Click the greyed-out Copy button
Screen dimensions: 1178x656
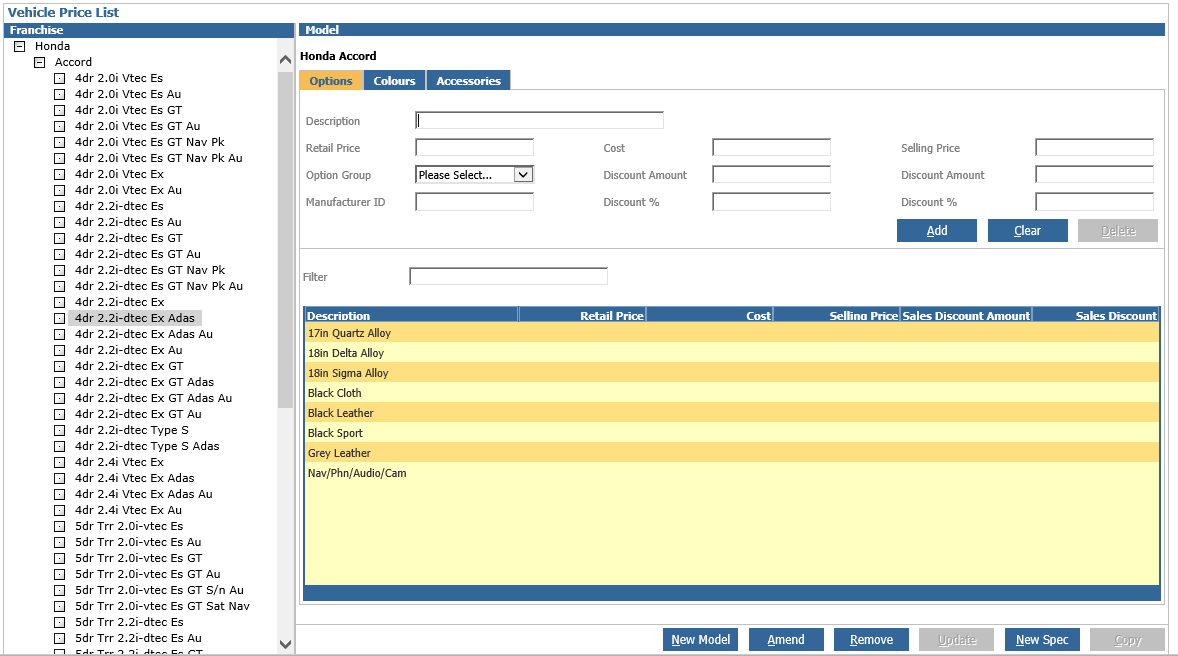pos(1128,639)
